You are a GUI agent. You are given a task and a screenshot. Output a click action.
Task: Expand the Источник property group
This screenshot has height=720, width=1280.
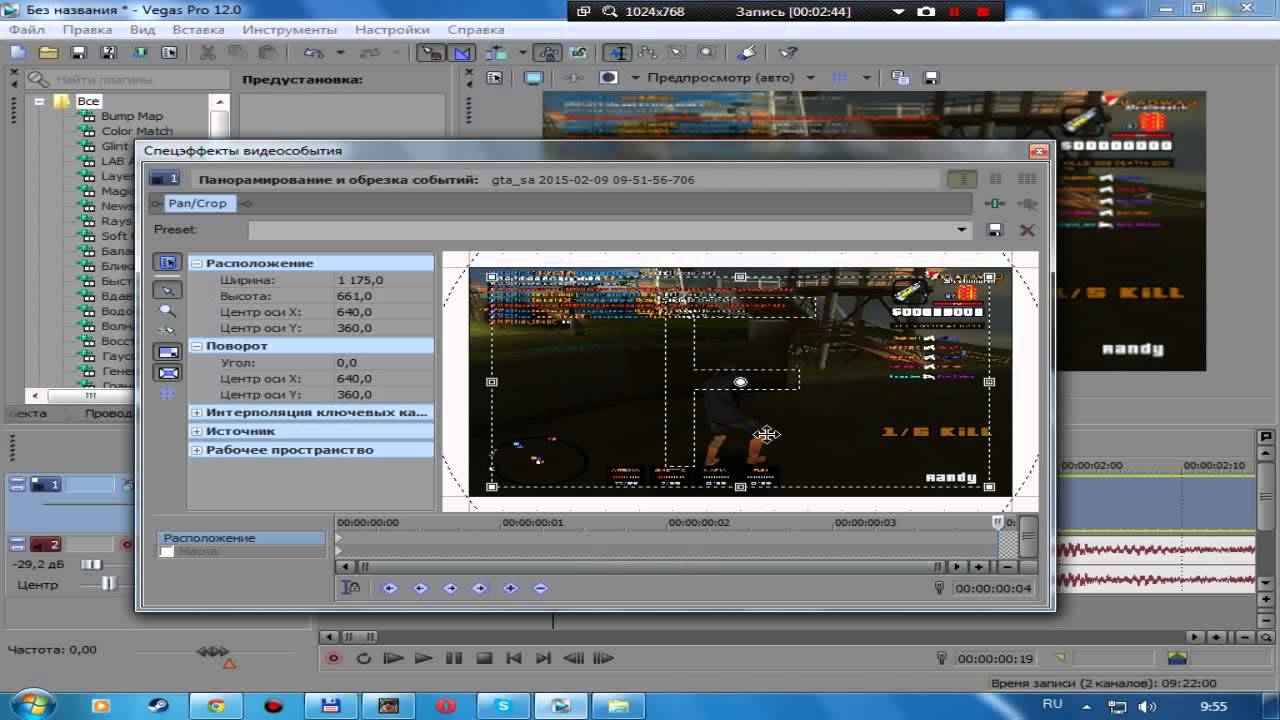pos(197,431)
